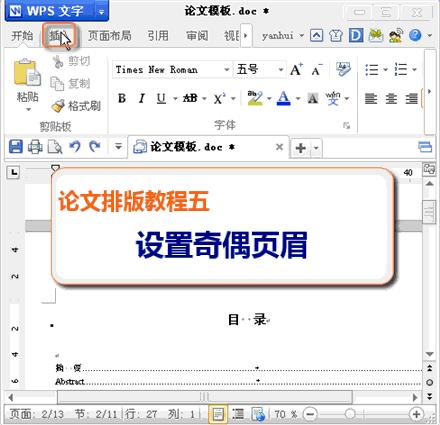The width and height of the screenshot is (440, 425).
Task: Switch to outline view in status bar
Action: coord(238,414)
